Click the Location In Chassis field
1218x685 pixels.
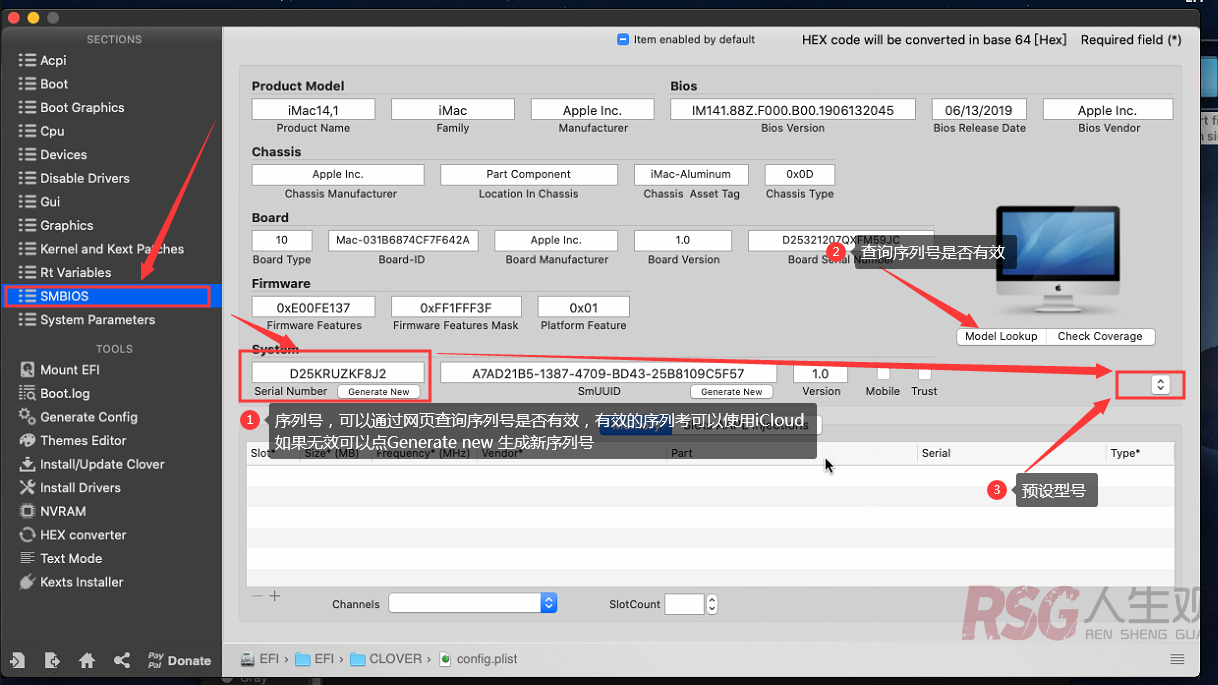click(529, 174)
